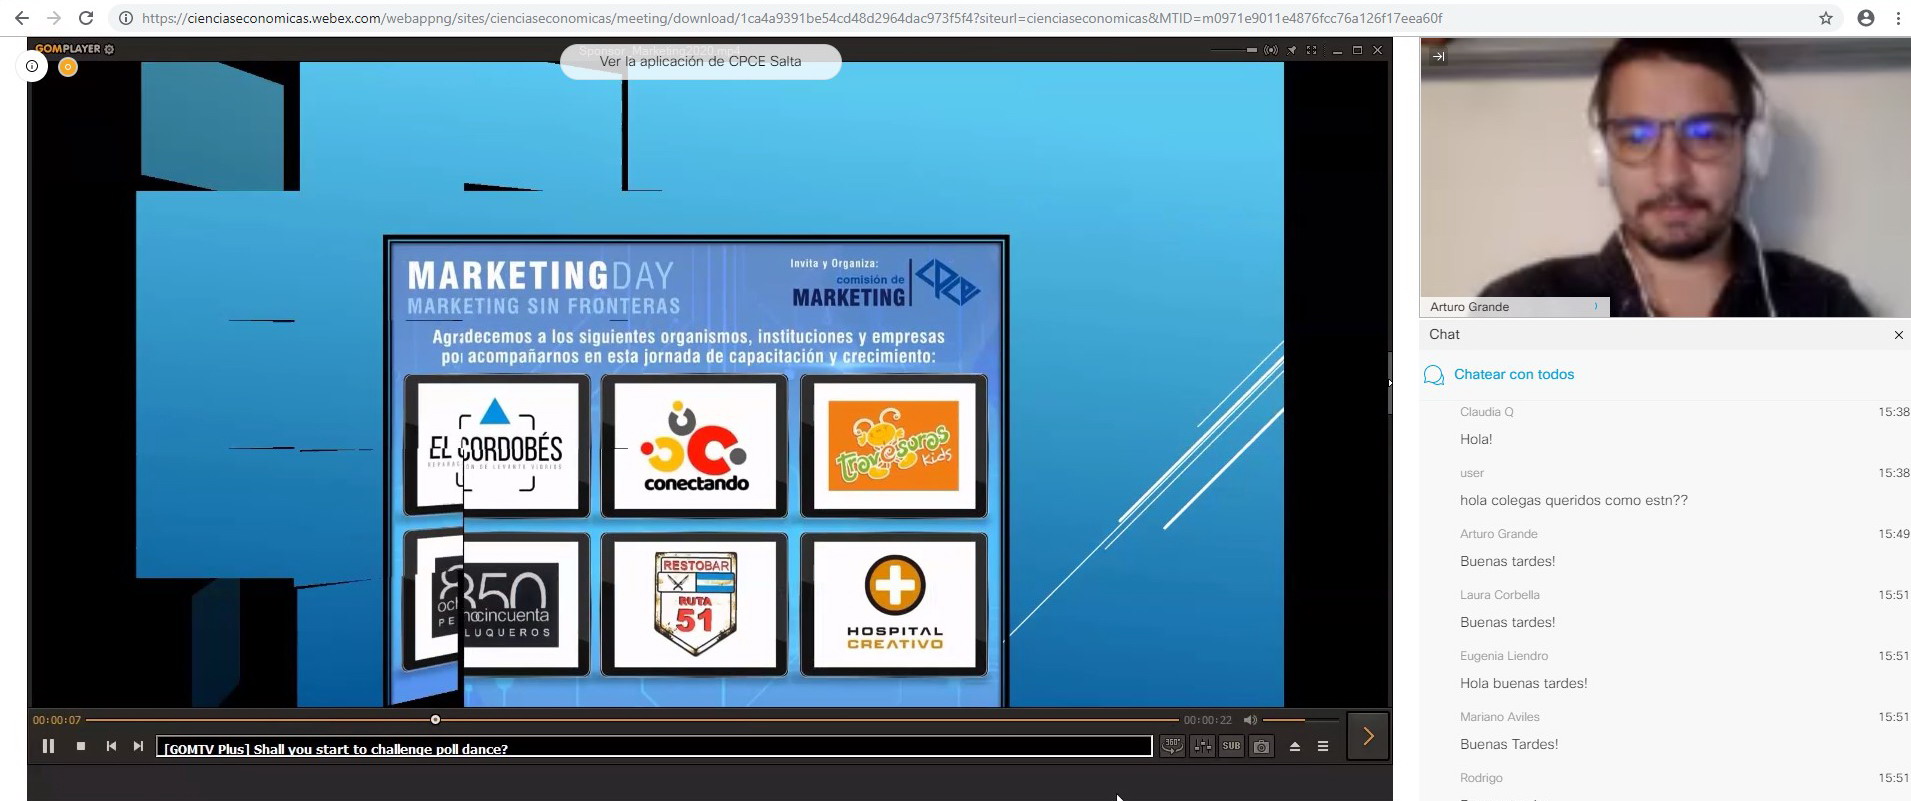The image size is (1911, 801).
Task: Switch GOM Player to fullscreen mode
Action: point(1311,49)
